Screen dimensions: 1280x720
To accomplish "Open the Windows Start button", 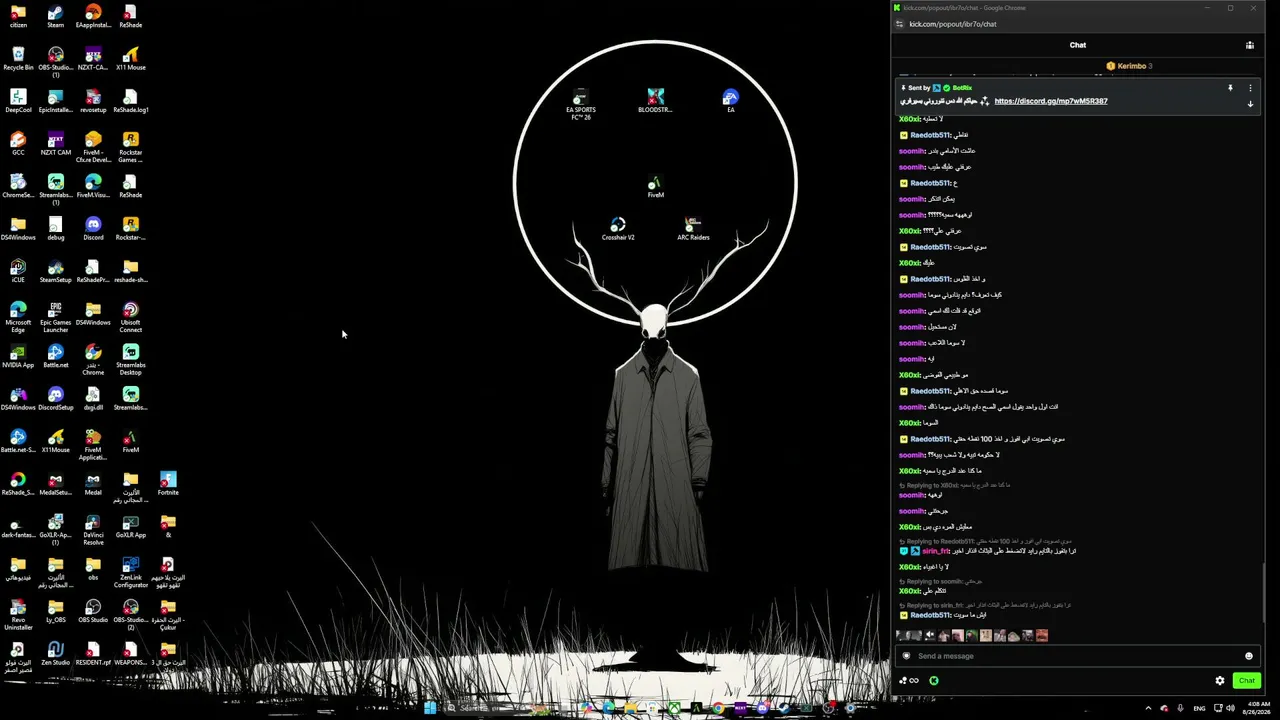I will click(x=430, y=708).
